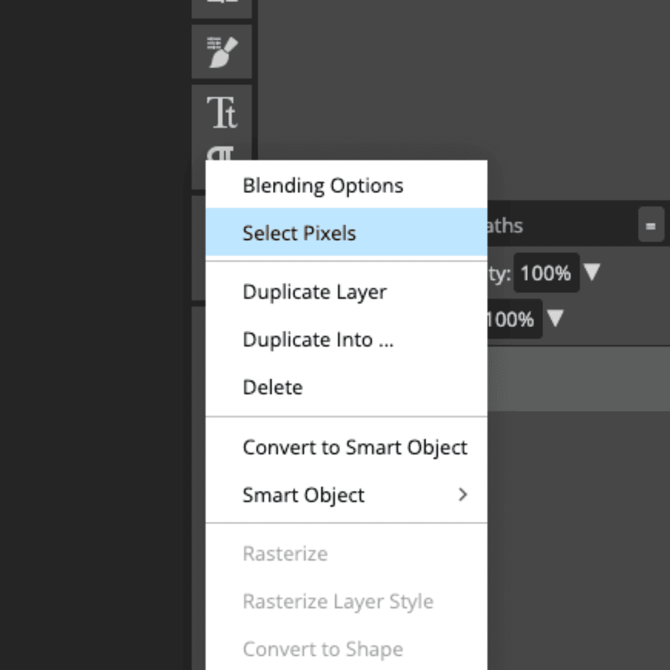Open the Character panel (Tt) icon
Screen dimensions: 670x670
[222, 112]
